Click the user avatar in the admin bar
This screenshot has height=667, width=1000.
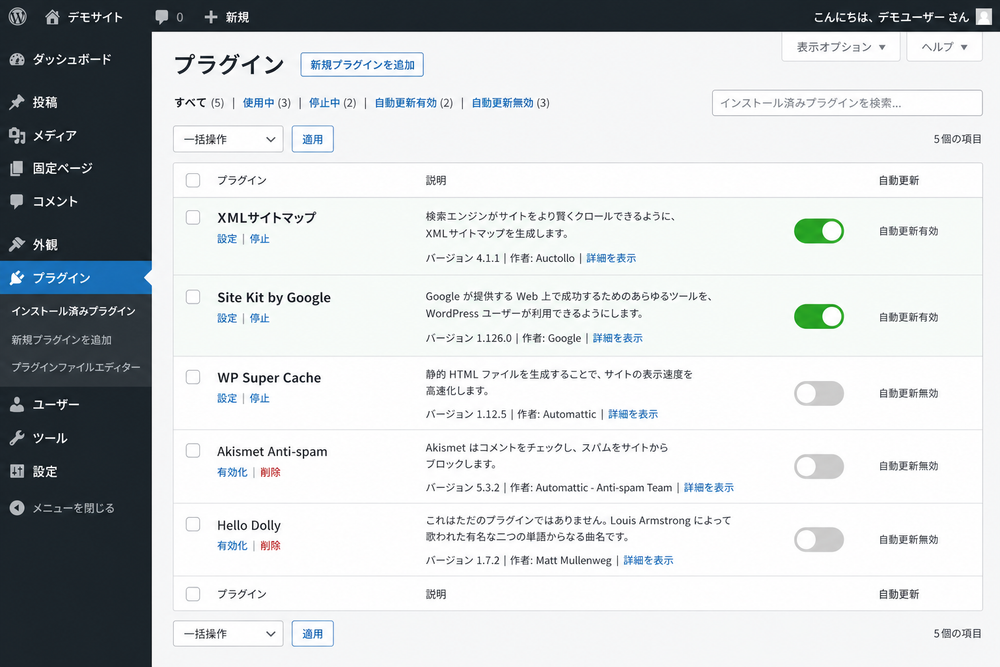pyautogui.click(x=983, y=17)
